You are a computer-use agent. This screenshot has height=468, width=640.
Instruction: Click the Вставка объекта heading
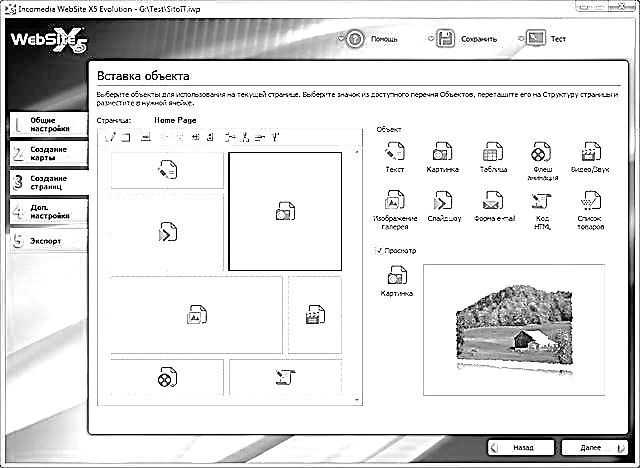143,76
